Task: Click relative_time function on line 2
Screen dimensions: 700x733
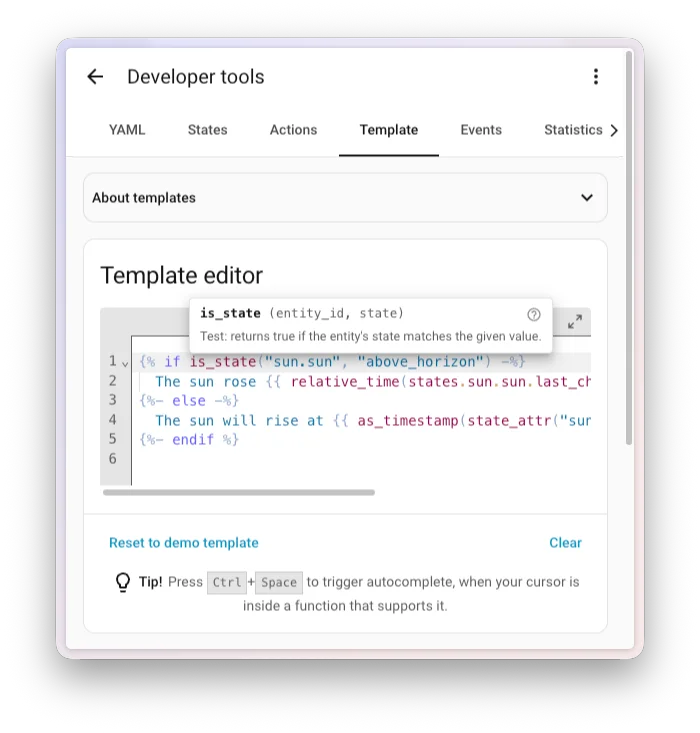Action: [x=345, y=382]
